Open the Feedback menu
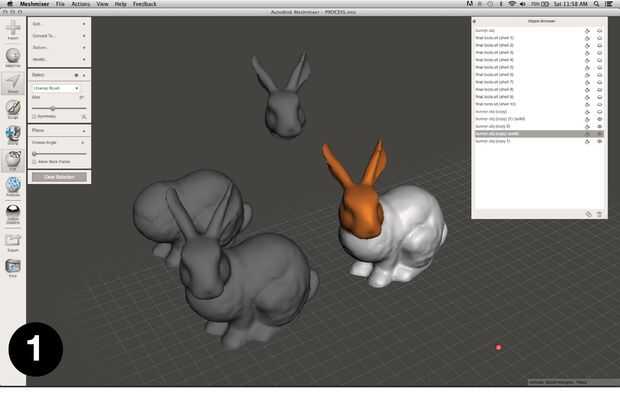Screen dimensions: 620x401 pos(145,4)
